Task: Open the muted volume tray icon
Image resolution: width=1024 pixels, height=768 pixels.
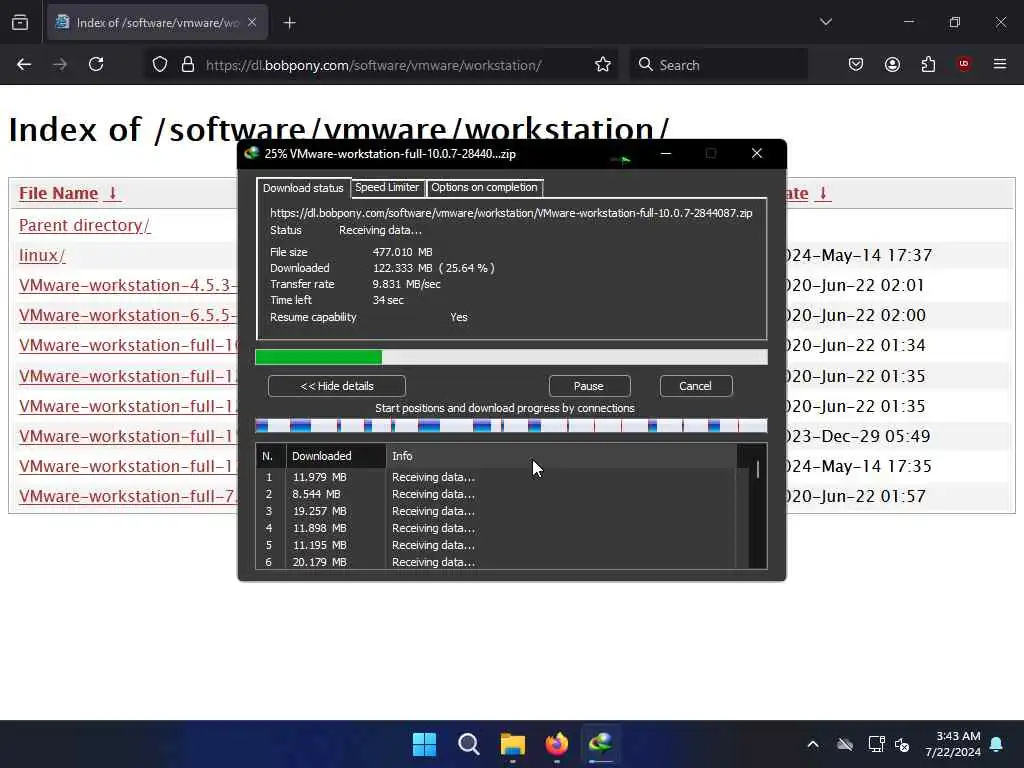Action: (902, 744)
